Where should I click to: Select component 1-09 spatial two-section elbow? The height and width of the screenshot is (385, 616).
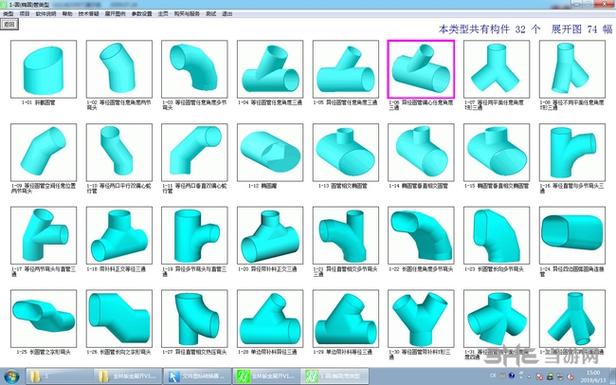coord(44,152)
